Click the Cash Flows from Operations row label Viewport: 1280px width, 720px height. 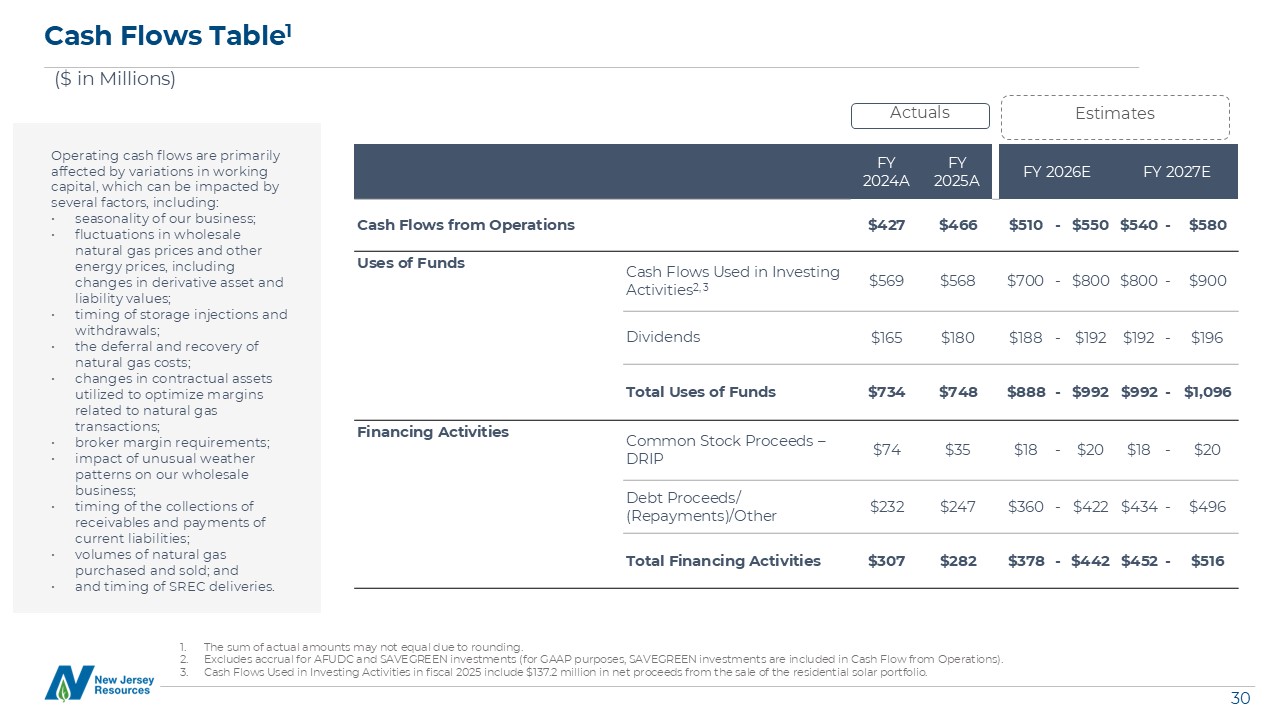tap(466, 225)
